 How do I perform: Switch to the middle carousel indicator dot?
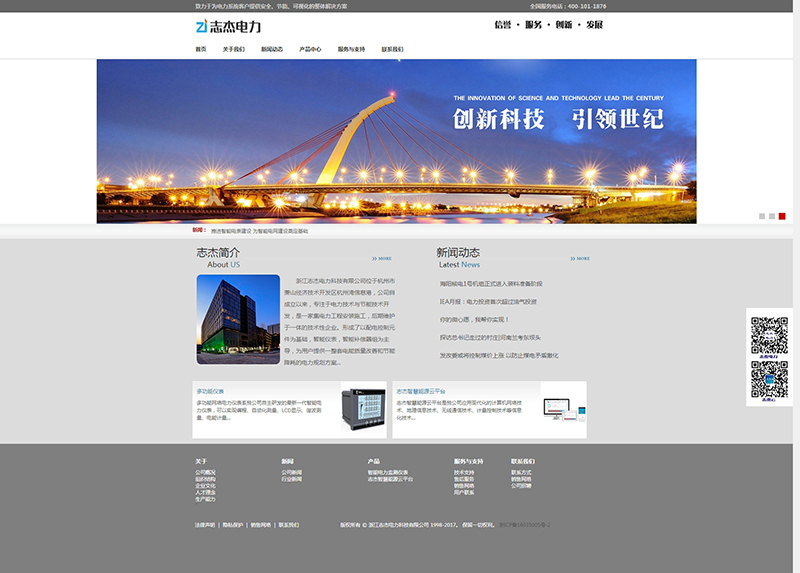click(x=772, y=216)
